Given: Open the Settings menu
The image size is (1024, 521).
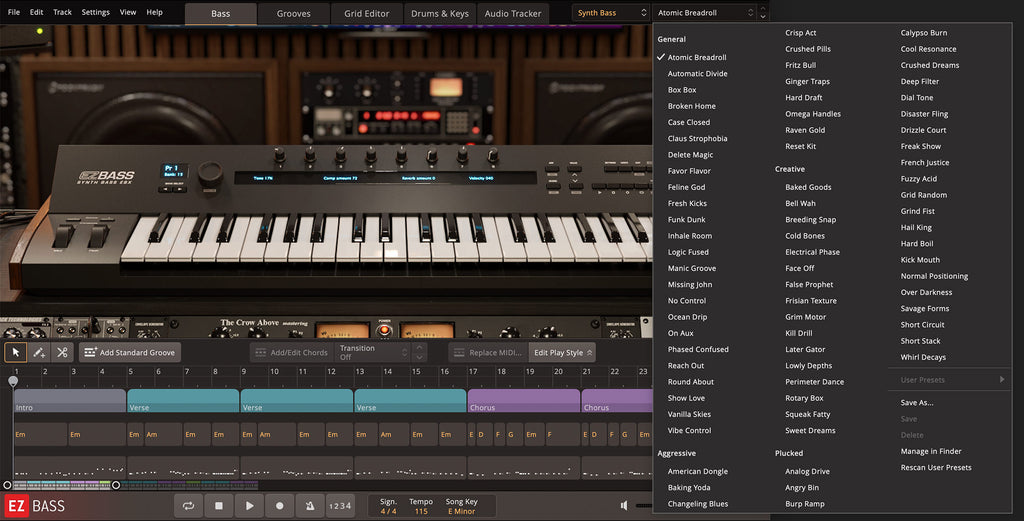Looking at the screenshot, I should [x=95, y=12].
